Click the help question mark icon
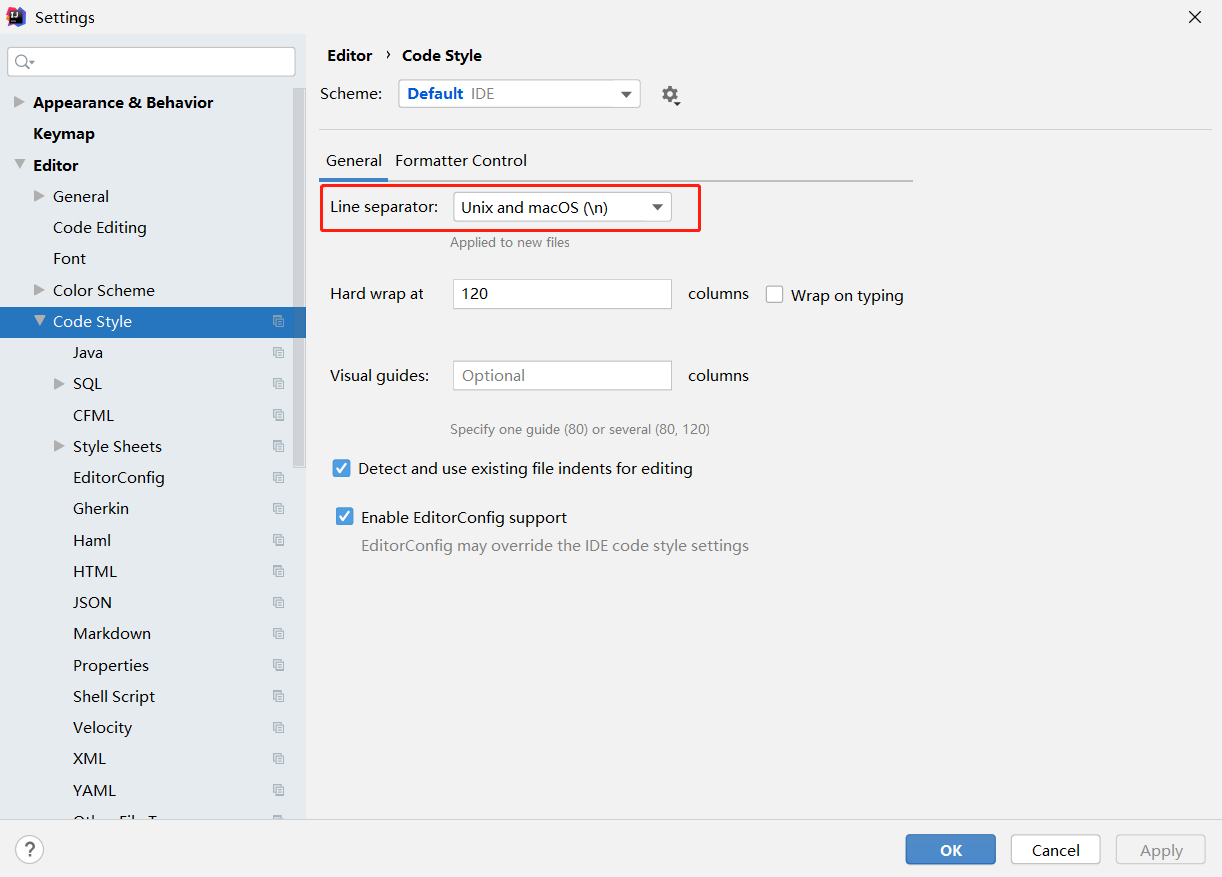This screenshot has width=1222, height=877. pyautogui.click(x=30, y=850)
